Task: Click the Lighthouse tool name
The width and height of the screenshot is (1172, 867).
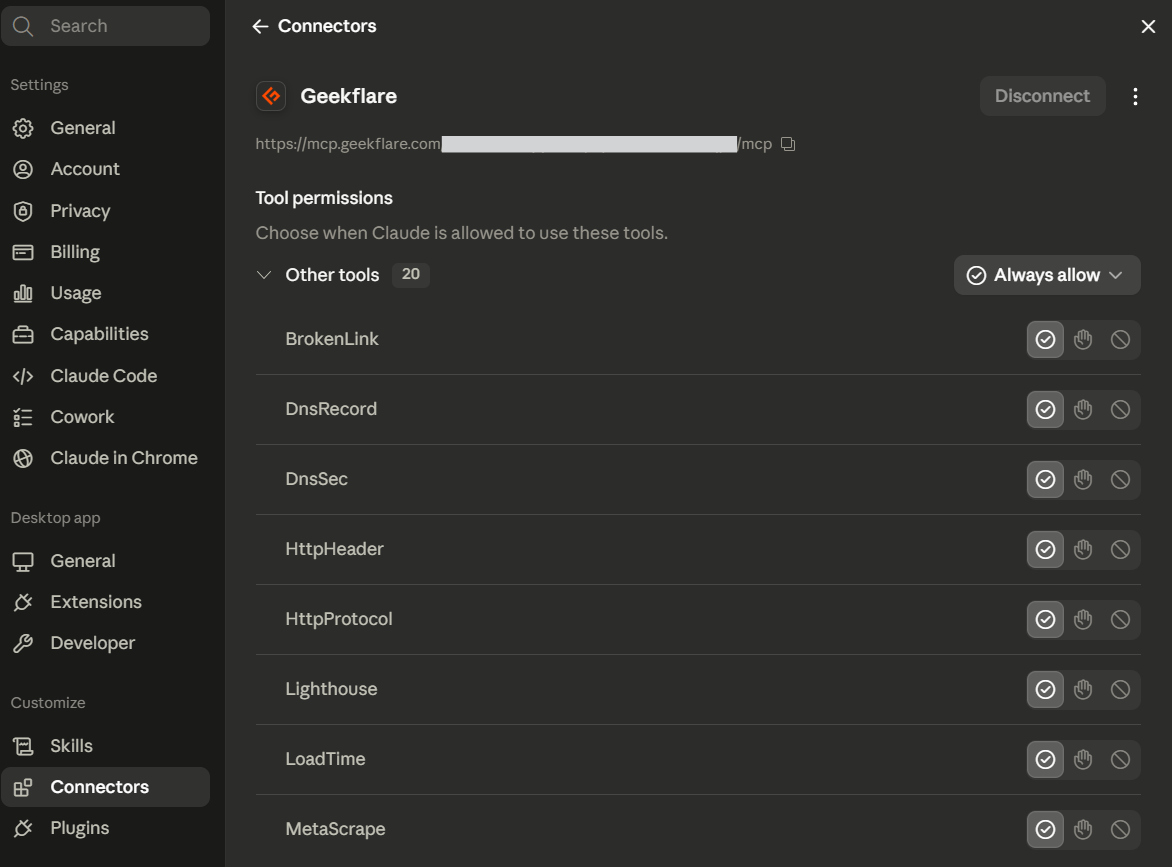Action: [x=331, y=689]
